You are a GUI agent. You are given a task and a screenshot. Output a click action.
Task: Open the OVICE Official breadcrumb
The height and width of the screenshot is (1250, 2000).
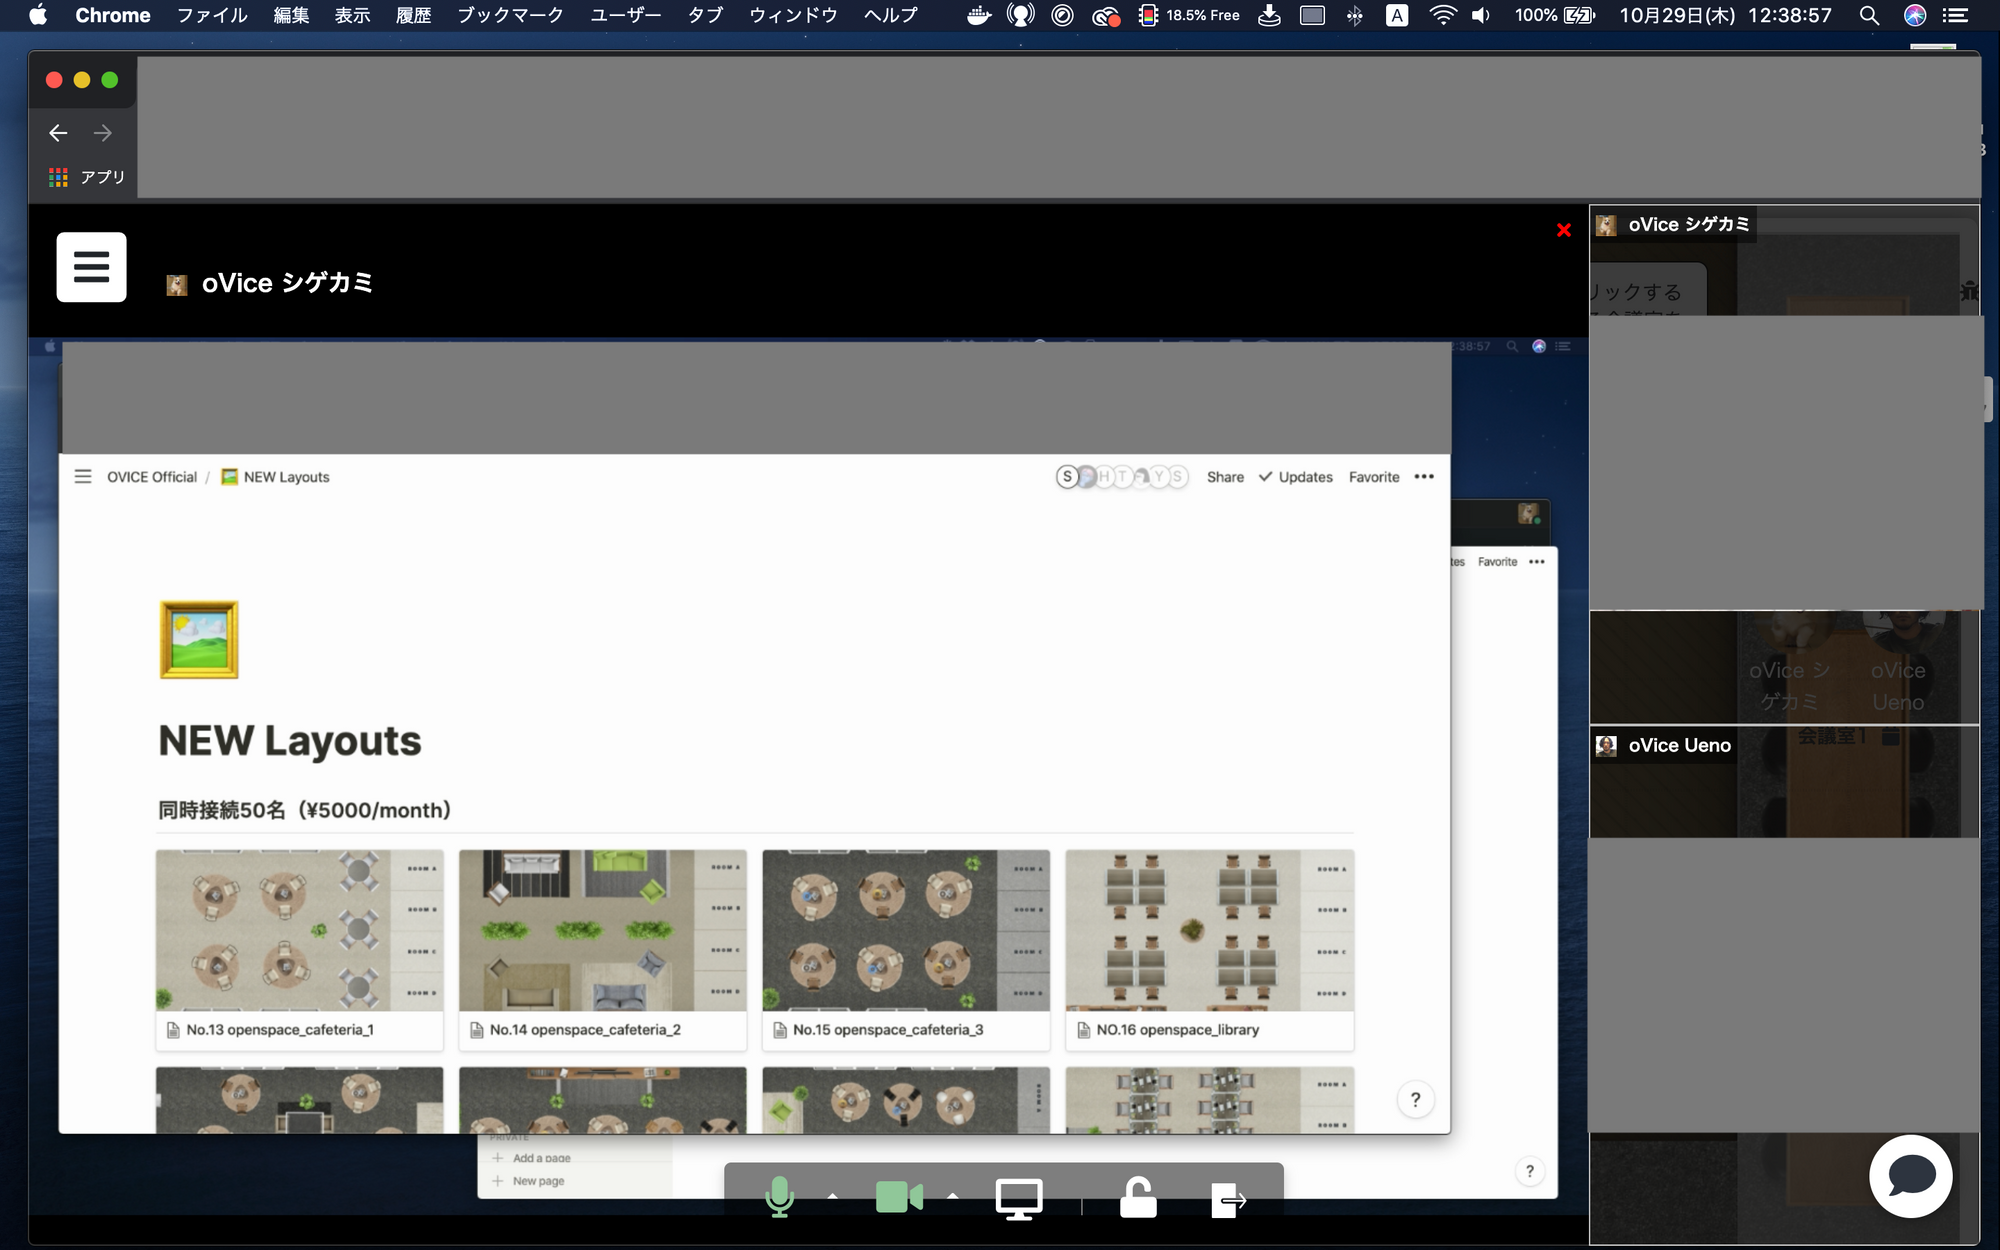click(152, 477)
